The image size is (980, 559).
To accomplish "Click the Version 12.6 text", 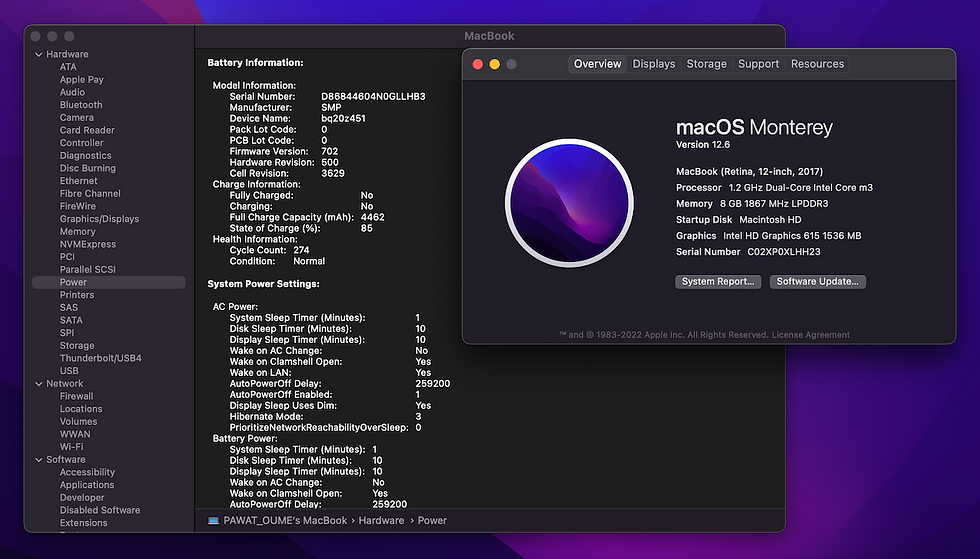I will (703, 145).
